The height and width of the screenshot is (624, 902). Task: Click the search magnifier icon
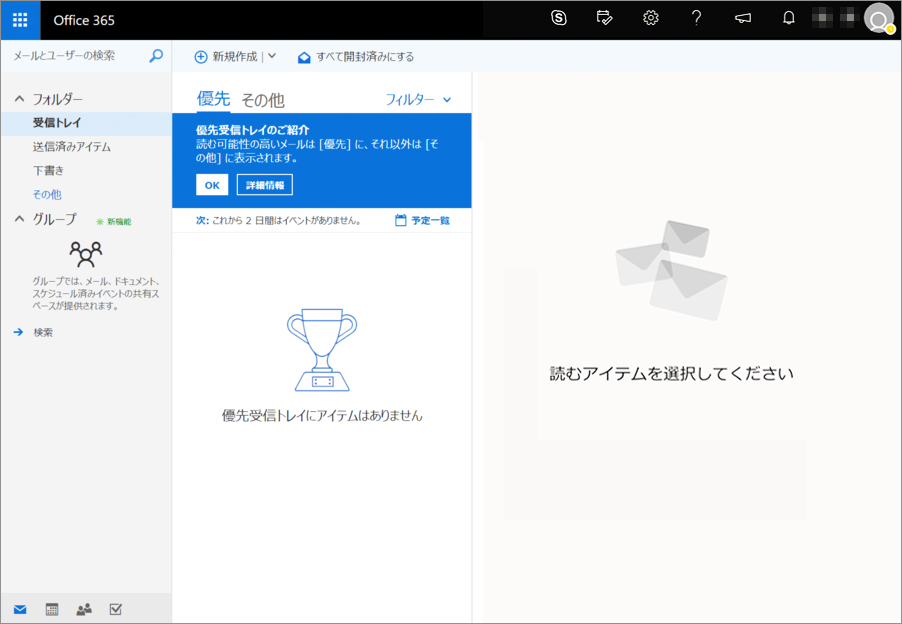(x=156, y=56)
